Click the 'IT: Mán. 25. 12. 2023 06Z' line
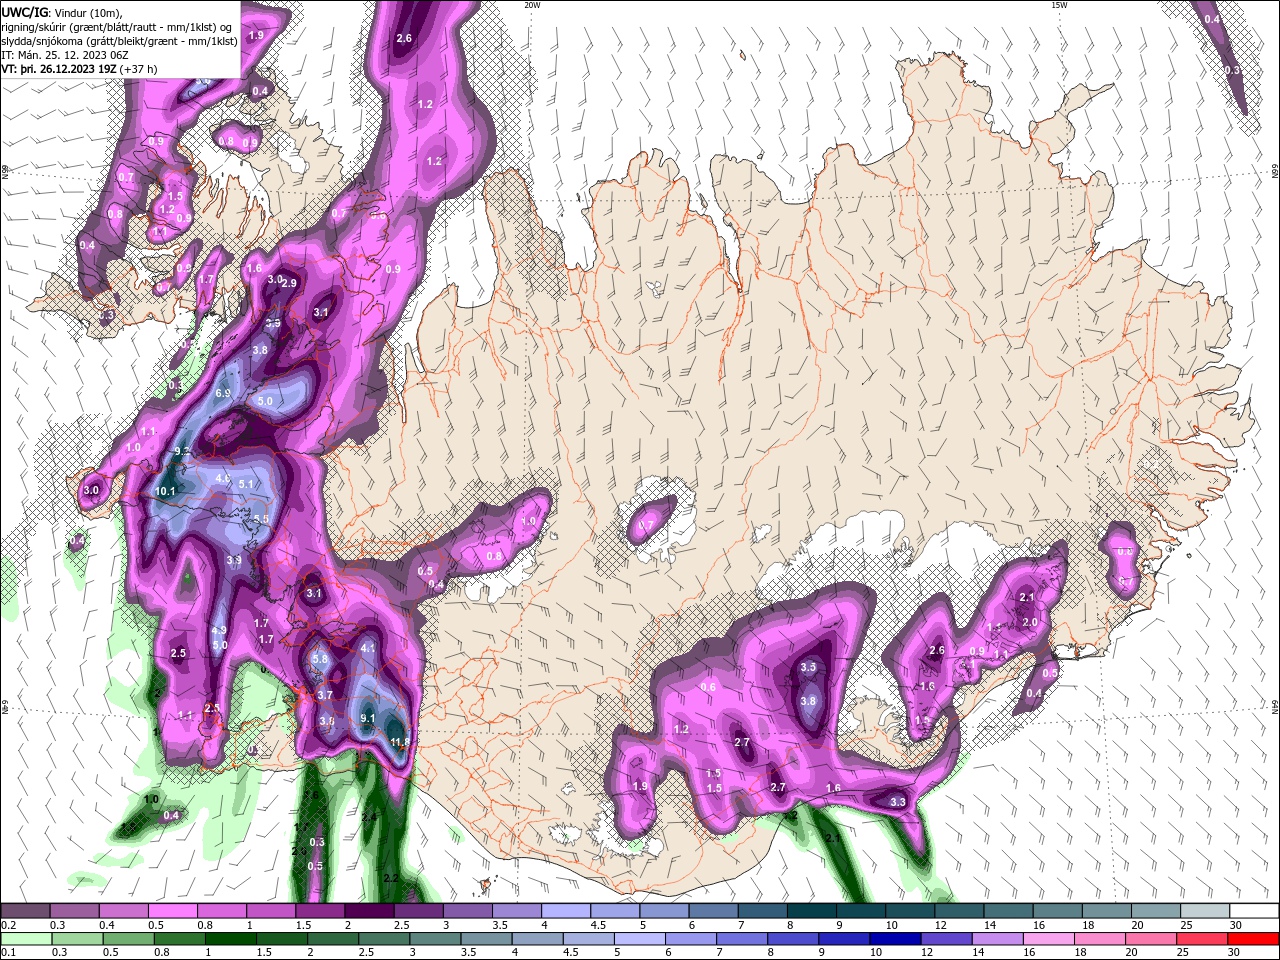 pyautogui.click(x=66, y=54)
